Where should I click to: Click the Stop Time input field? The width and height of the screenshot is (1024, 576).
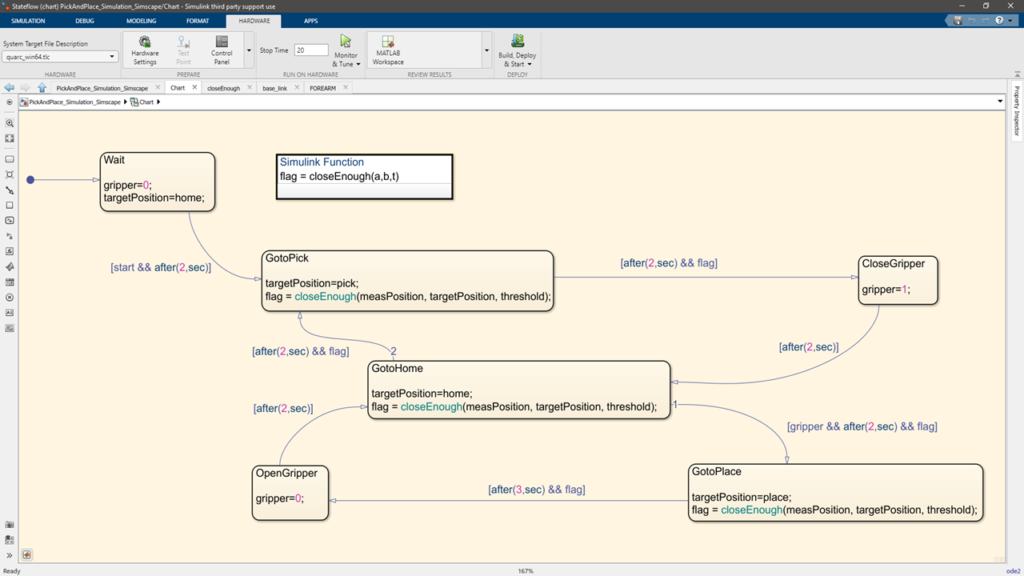pyautogui.click(x=311, y=50)
